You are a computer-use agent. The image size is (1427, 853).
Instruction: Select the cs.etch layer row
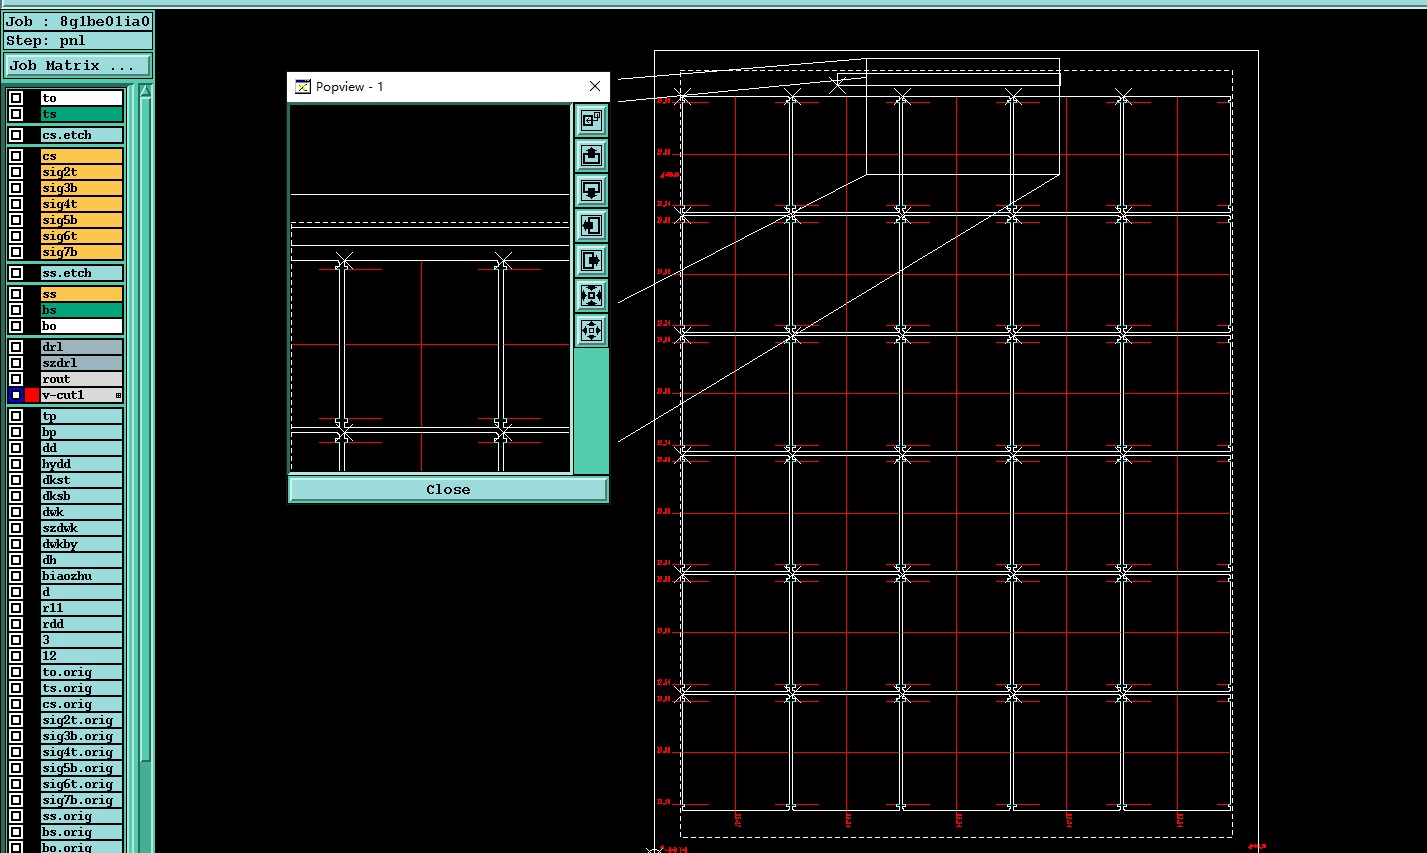point(82,135)
